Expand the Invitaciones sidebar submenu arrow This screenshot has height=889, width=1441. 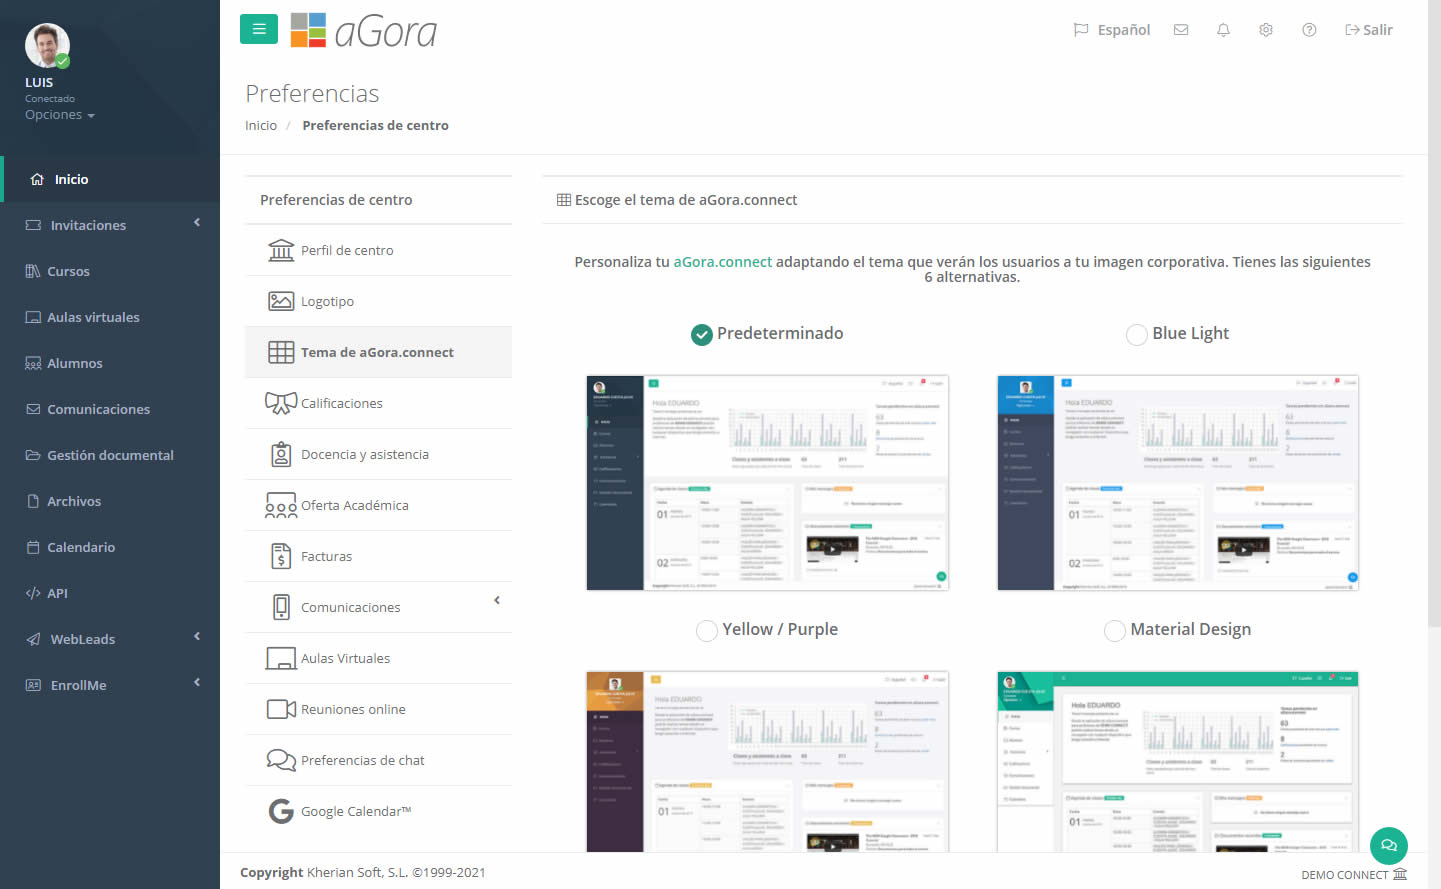197,222
